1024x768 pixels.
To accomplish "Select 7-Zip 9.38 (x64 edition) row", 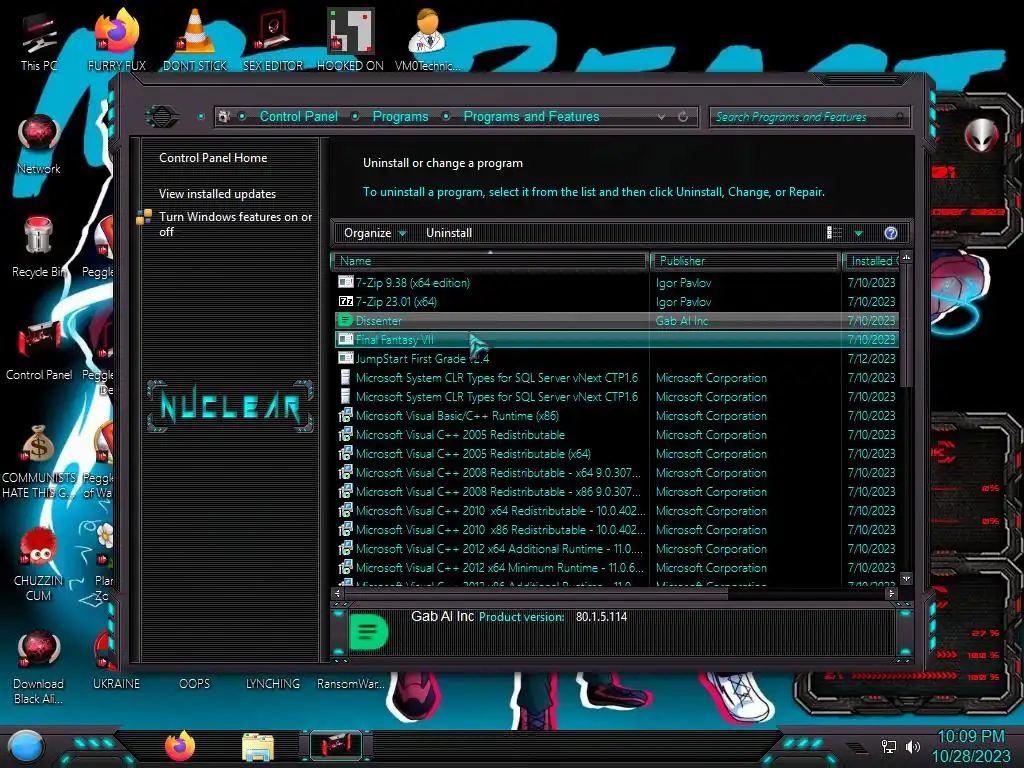I will tap(617, 283).
